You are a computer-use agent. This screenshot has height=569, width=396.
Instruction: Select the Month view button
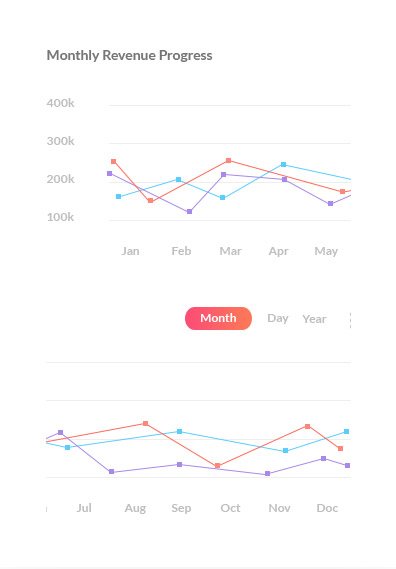pyautogui.click(x=218, y=318)
